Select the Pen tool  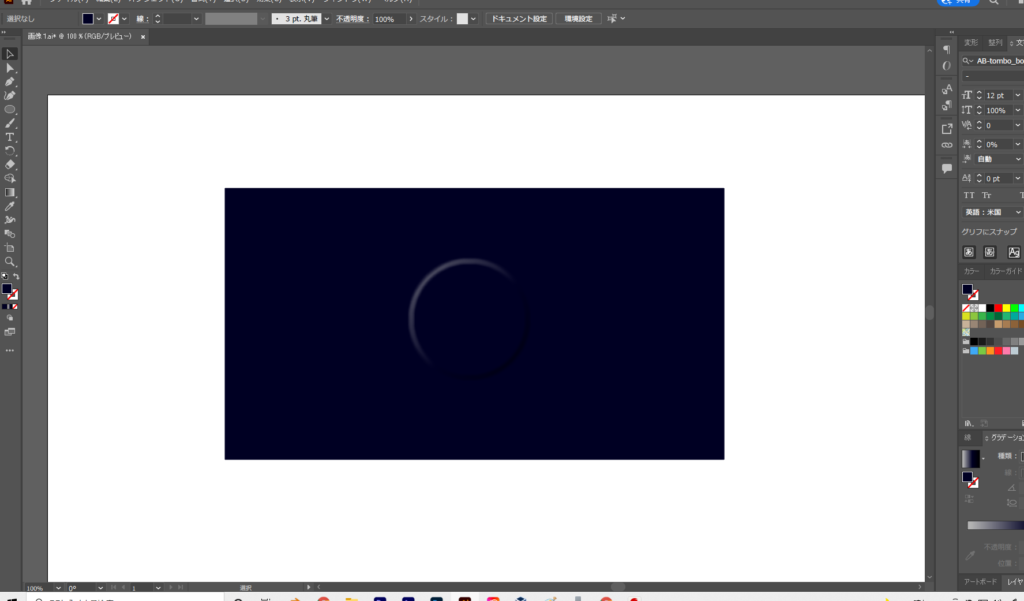pyautogui.click(x=10, y=82)
